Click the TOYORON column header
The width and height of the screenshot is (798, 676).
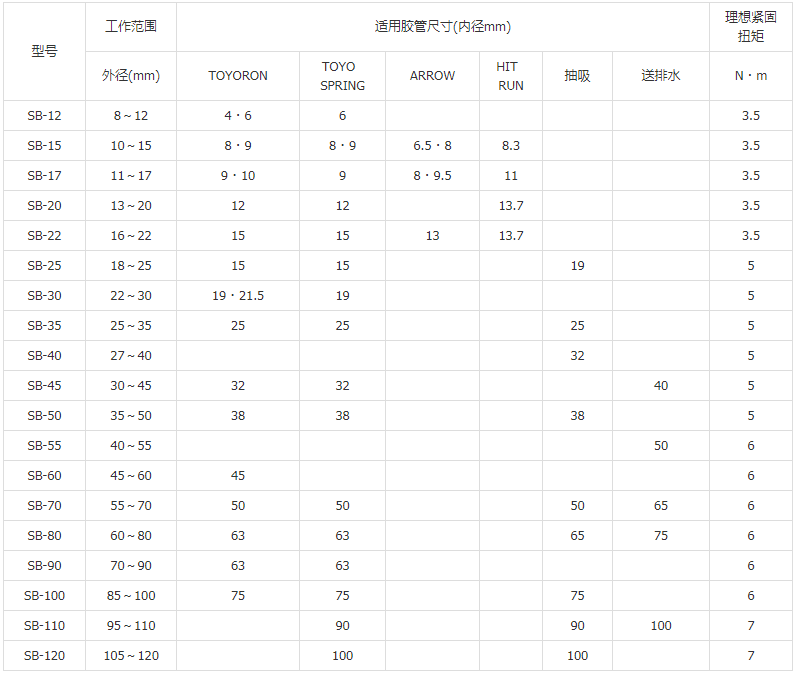tap(238, 76)
